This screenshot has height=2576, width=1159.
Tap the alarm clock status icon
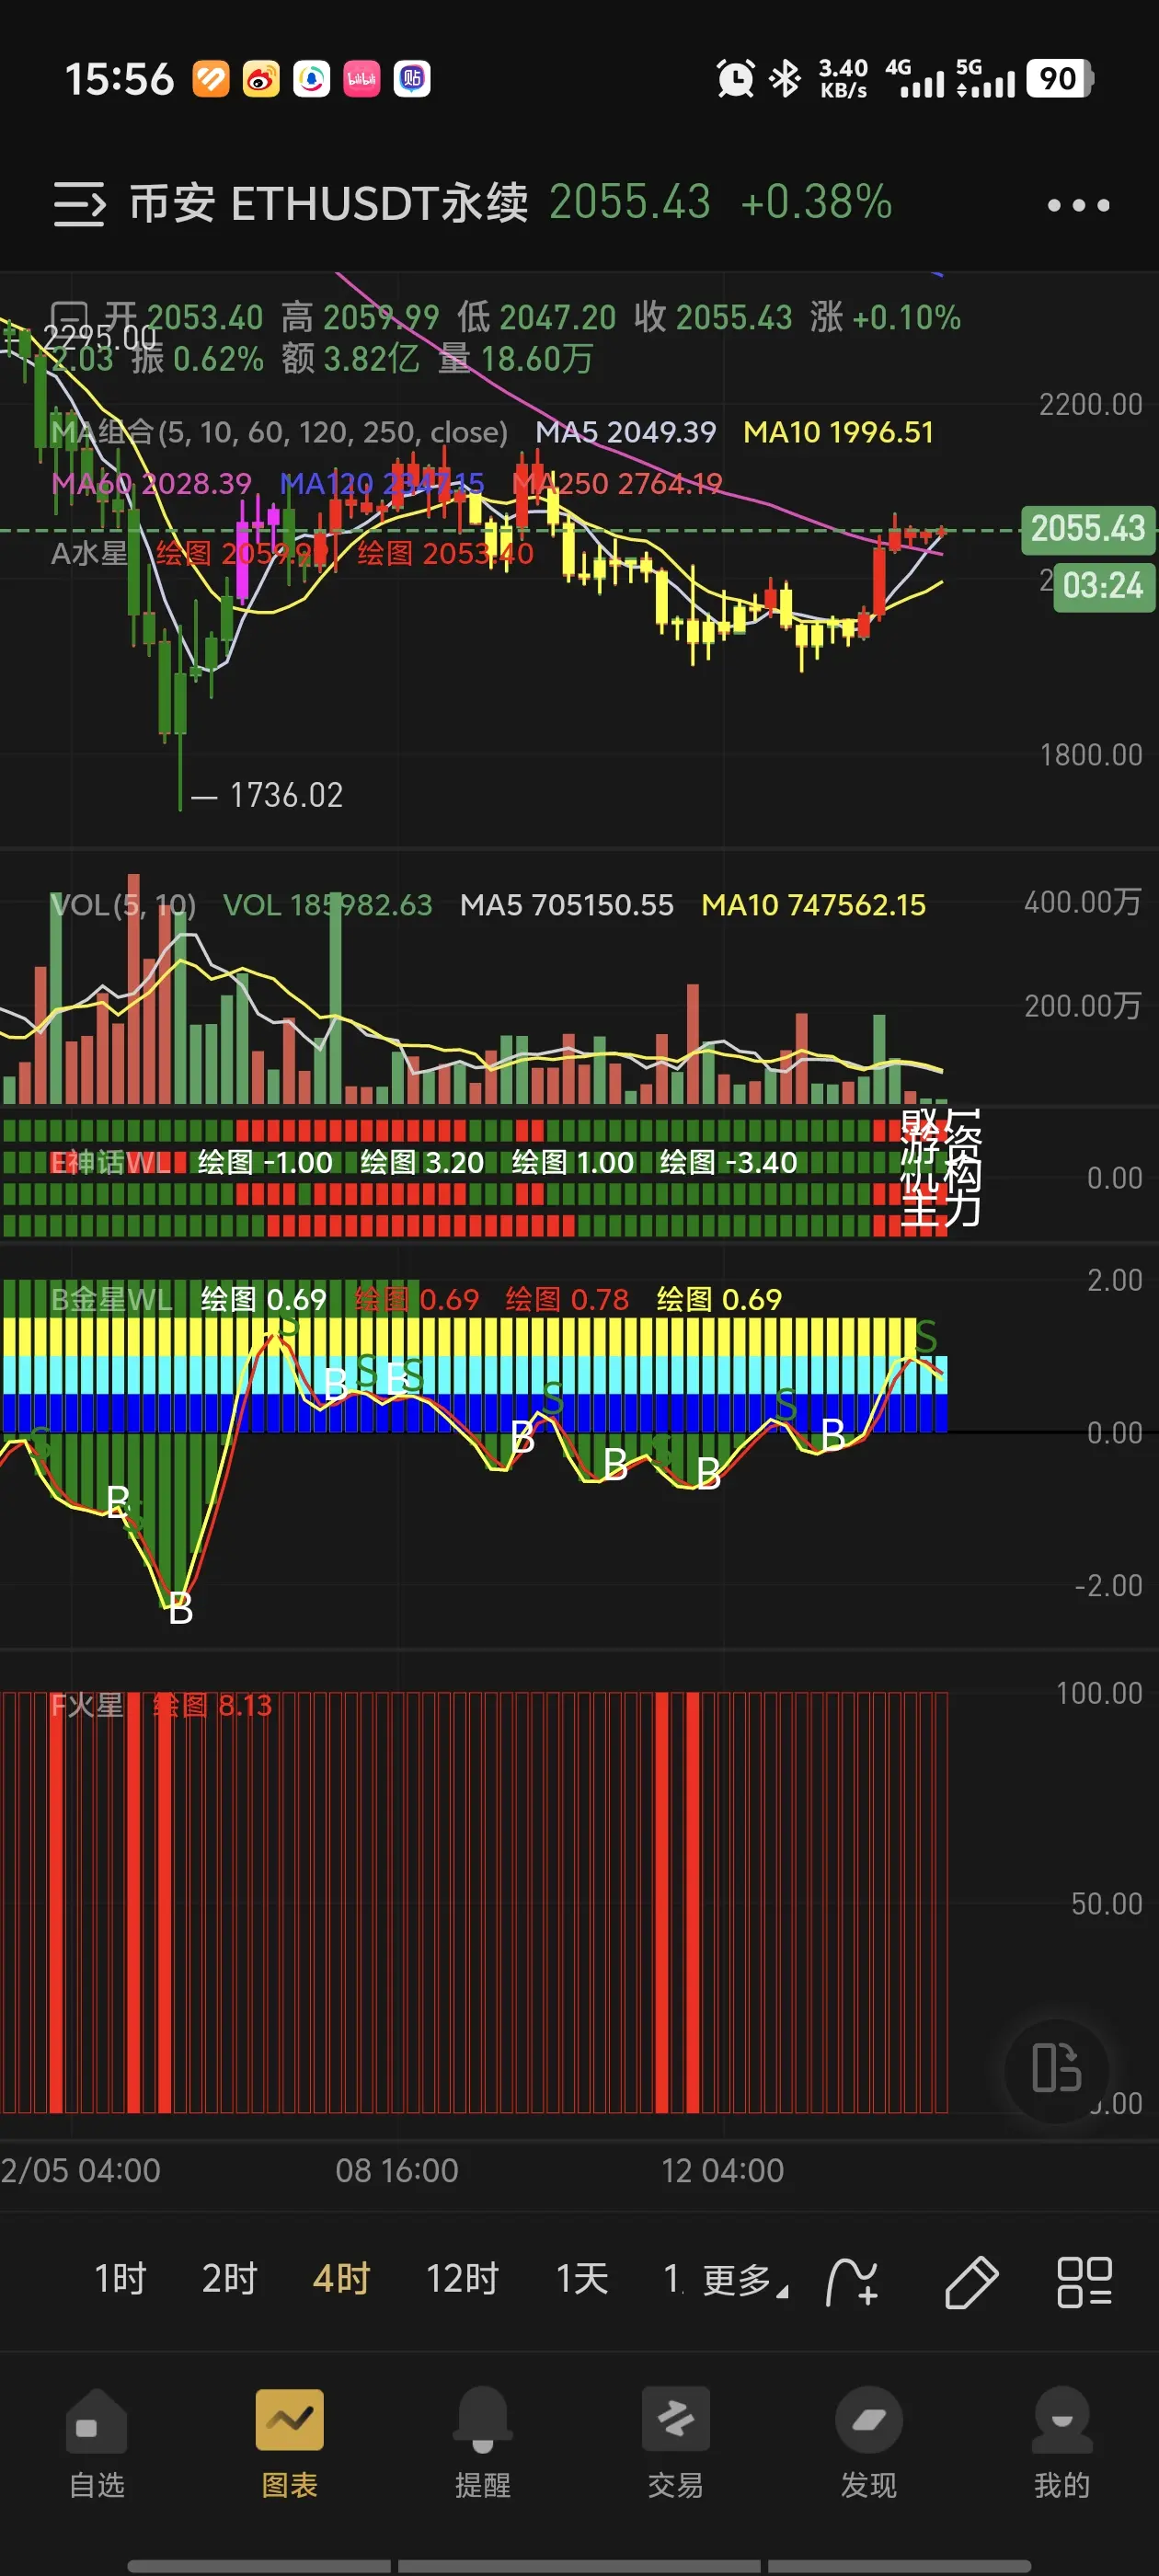735,79
